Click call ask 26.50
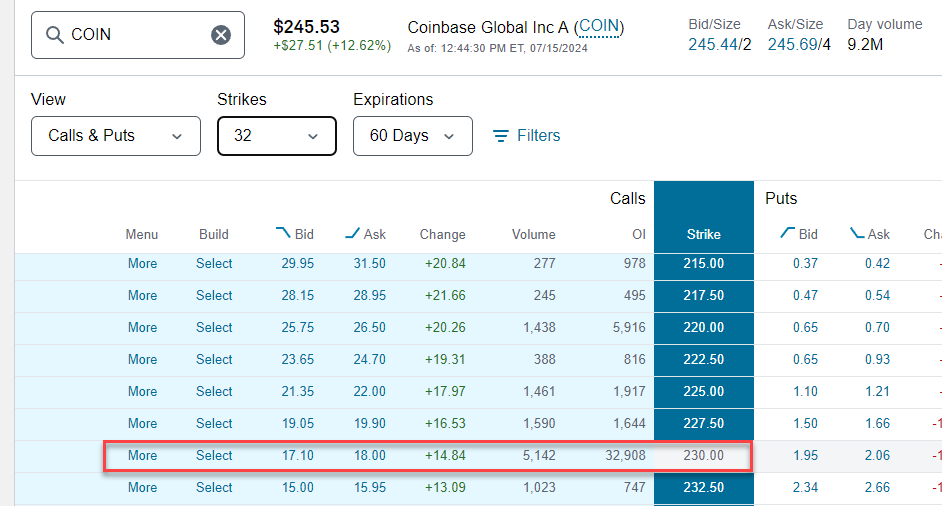Image resolution: width=942 pixels, height=506 pixels. [x=369, y=328]
